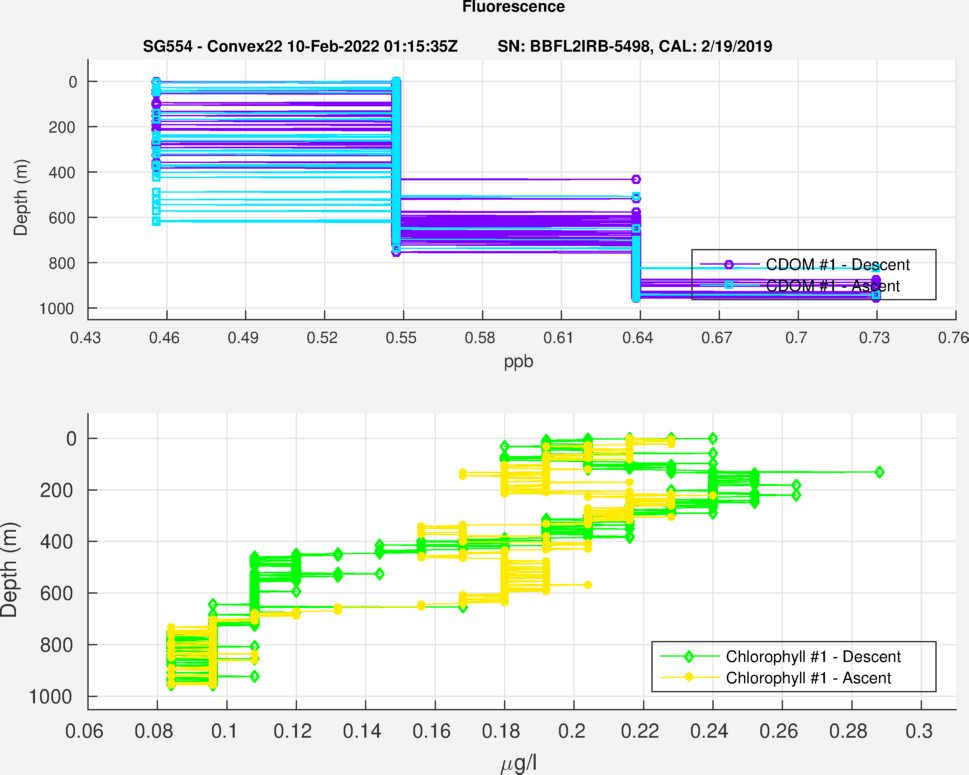Screen dimensions: 969x775
Task: Click the "0.73" tick on ppb axis
Action: coord(874,337)
